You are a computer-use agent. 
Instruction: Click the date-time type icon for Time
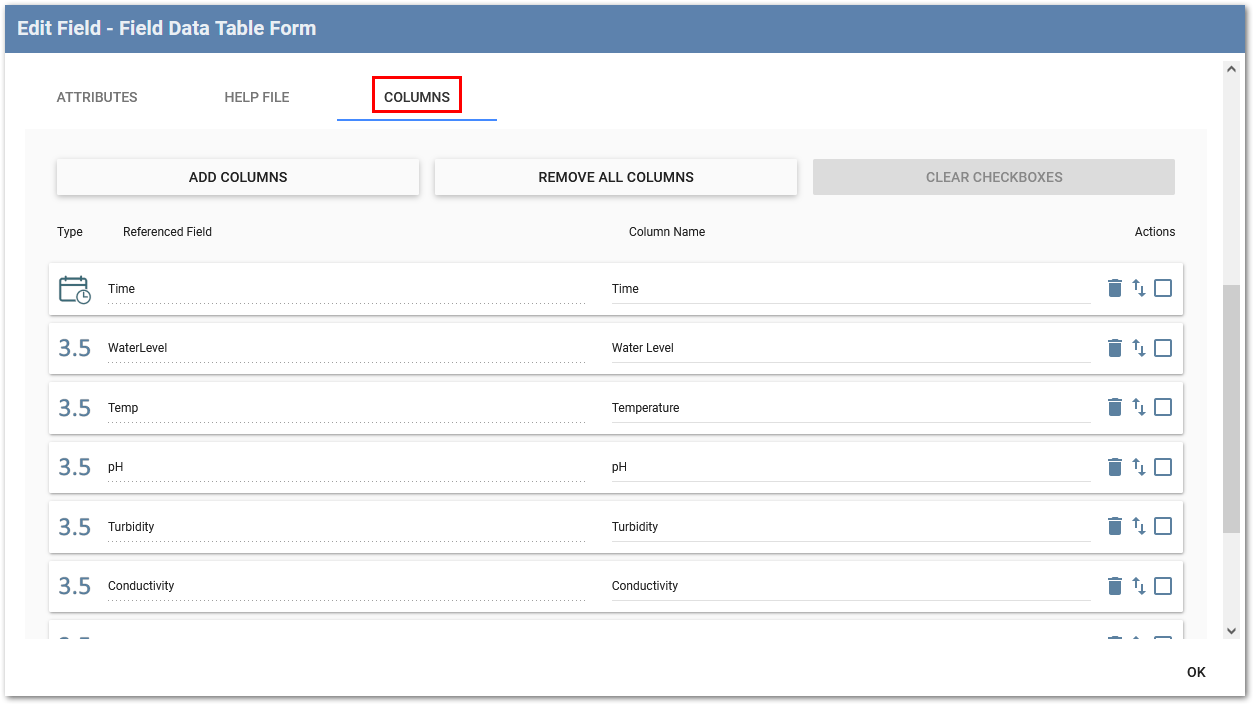75,290
